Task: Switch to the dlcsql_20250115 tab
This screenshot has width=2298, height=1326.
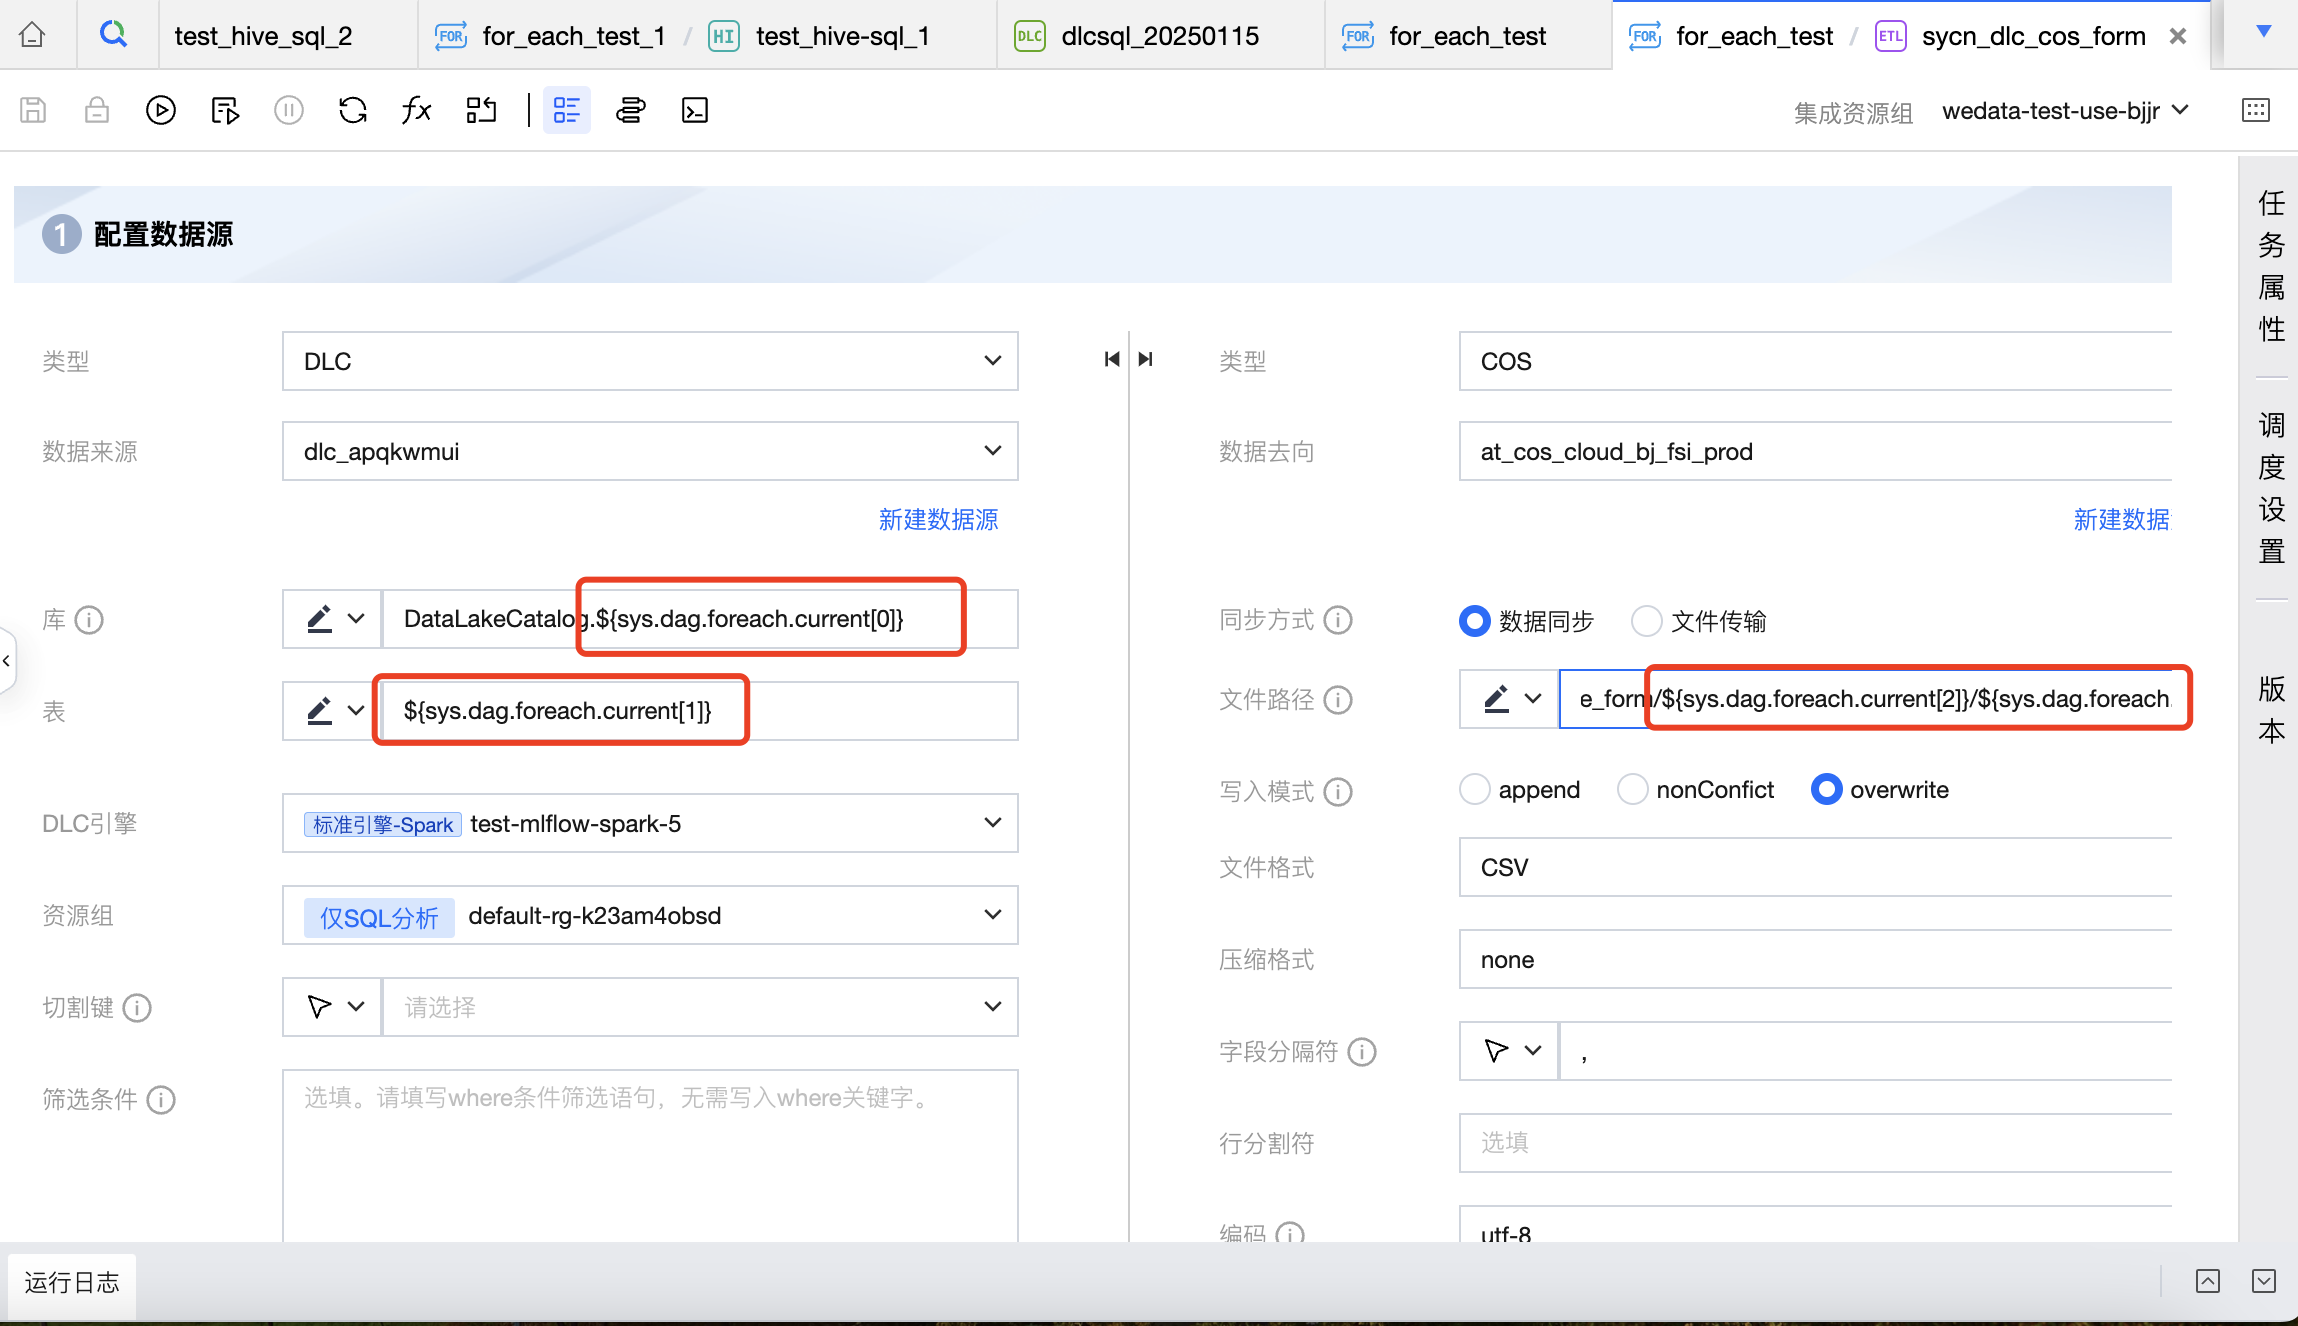Action: (x=1160, y=36)
